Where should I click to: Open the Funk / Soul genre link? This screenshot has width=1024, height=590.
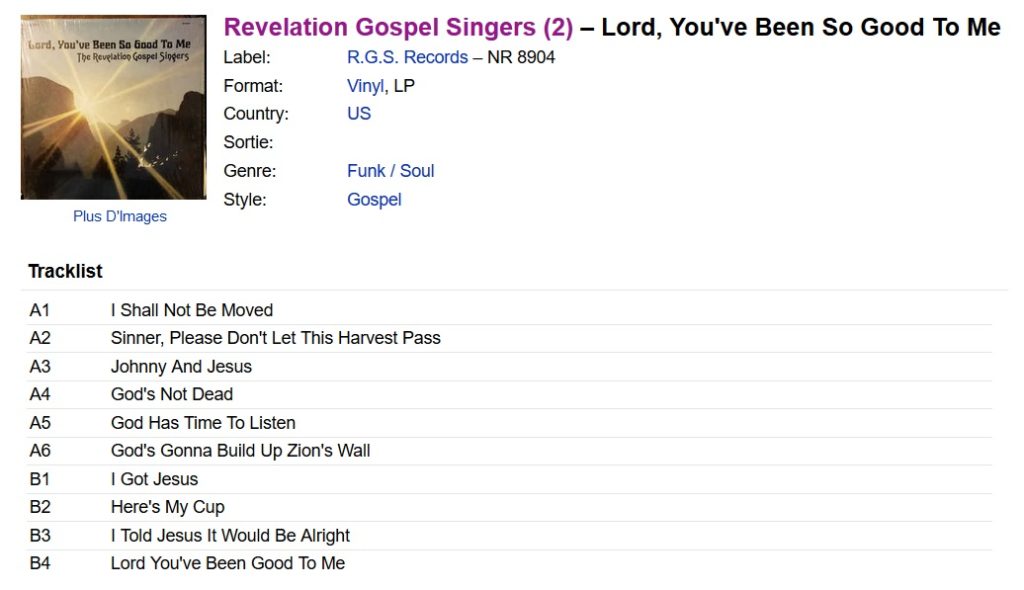[x=391, y=171]
